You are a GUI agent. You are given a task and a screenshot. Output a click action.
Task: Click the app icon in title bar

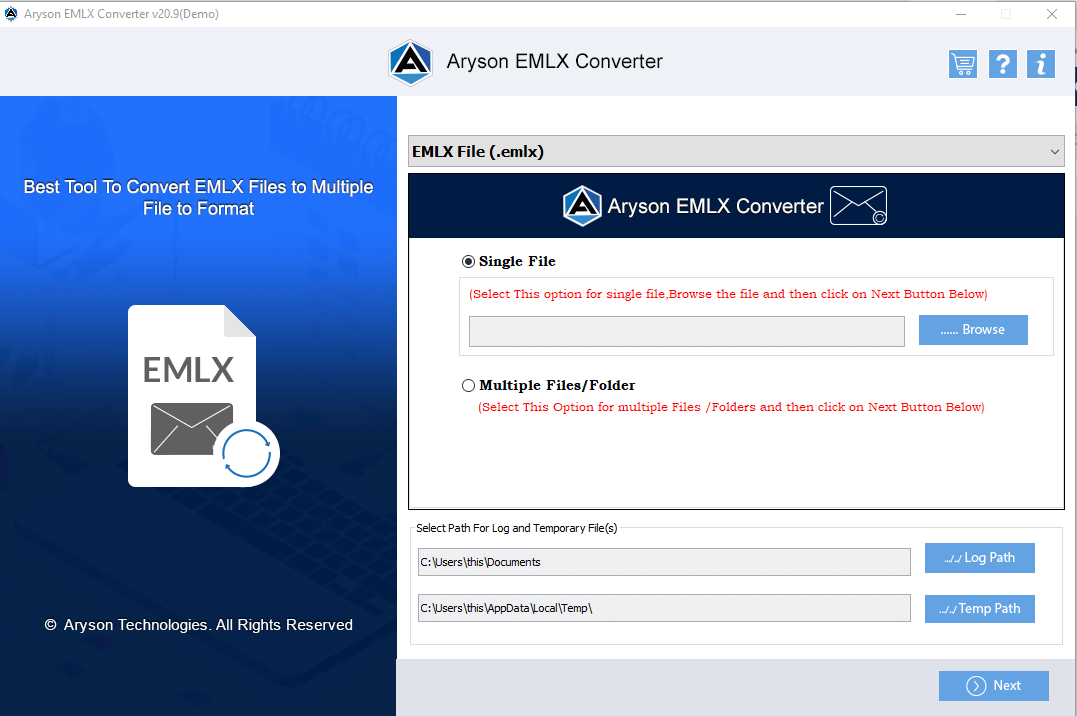coord(11,14)
